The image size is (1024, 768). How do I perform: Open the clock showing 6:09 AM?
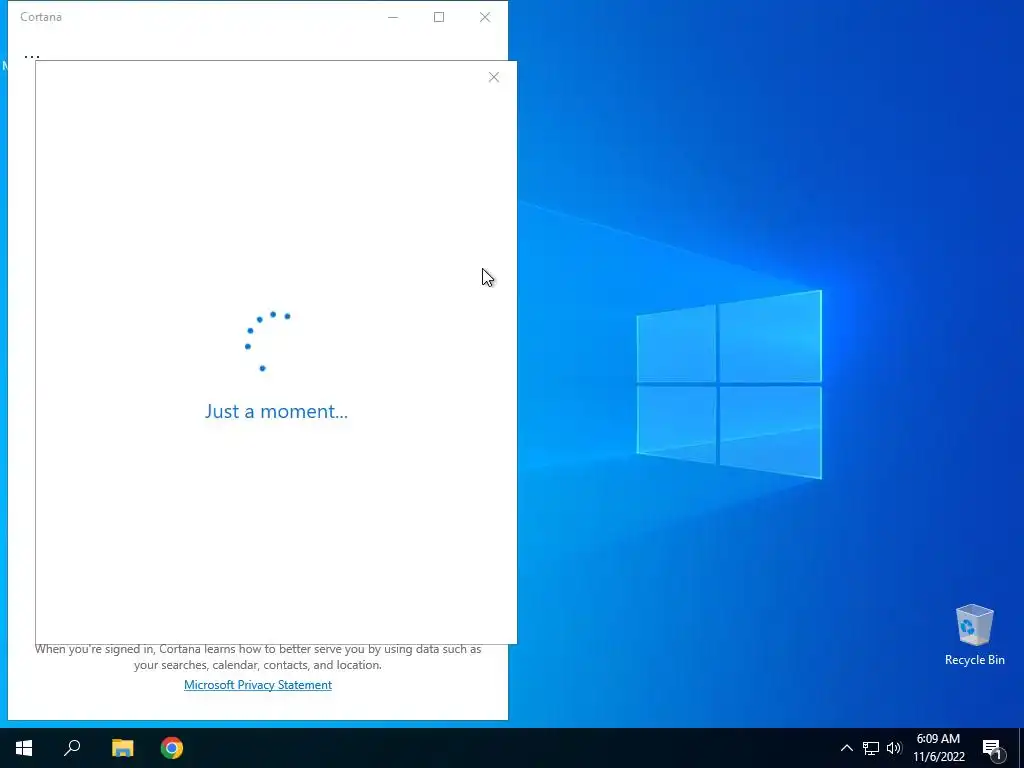click(938, 748)
